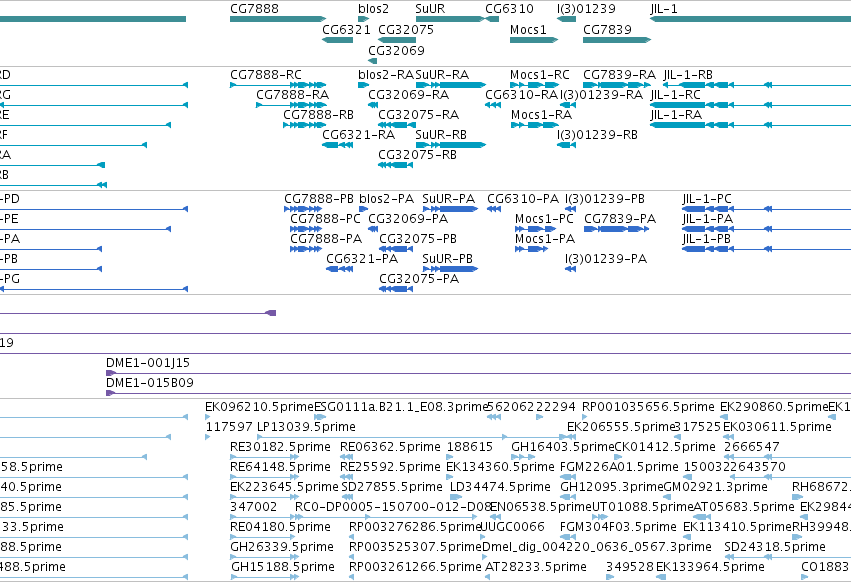The width and height of the screenshot is (851, 582).
Task: Open the Mocs1 gene label
Action: 528,29
